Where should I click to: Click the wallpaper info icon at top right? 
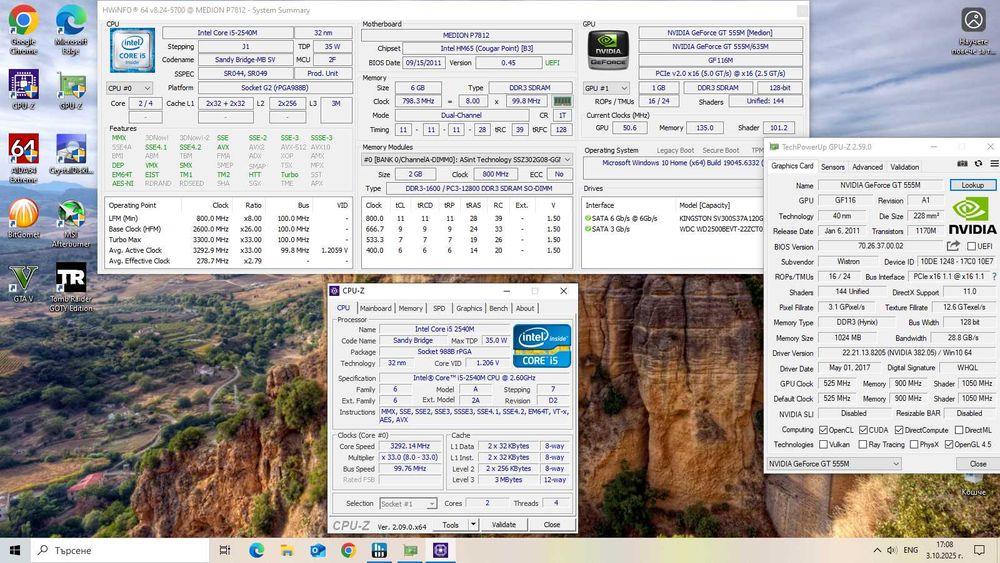(x=974, y=20)
